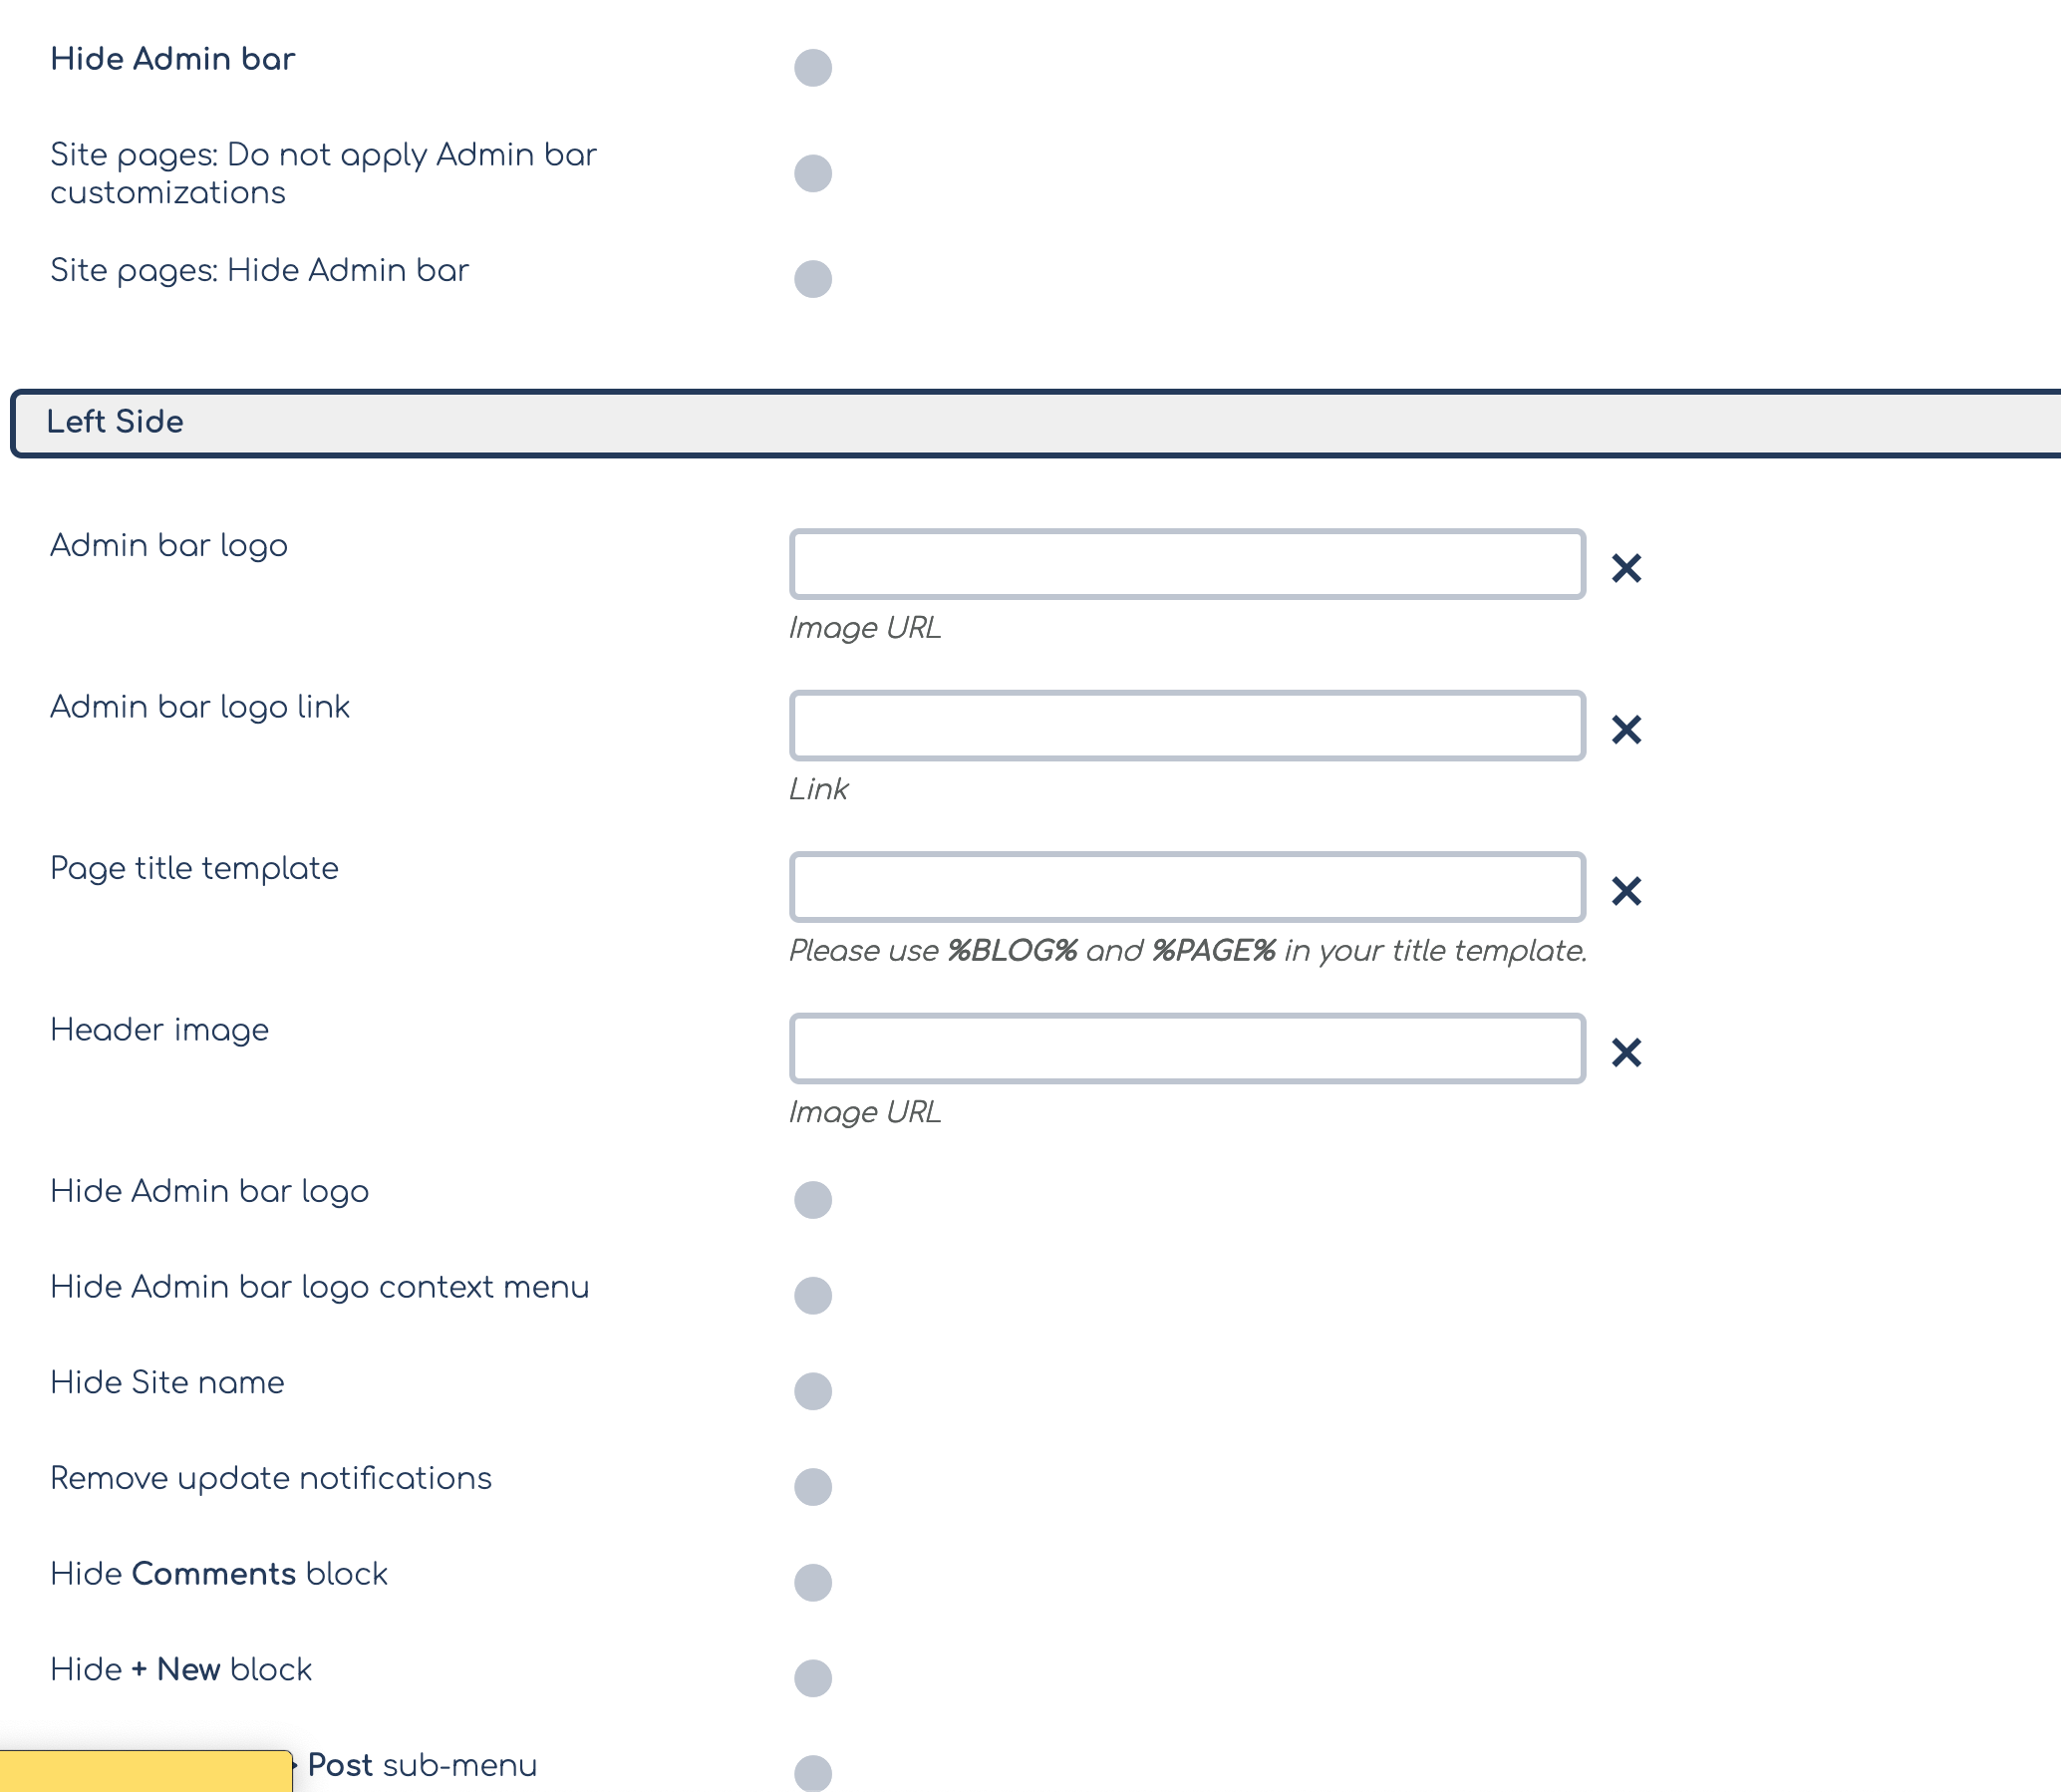The width and height of the screenshot is (2061, 1792).
Task: Focus the Admin bar logo link input
Action: coord(1186,726)
